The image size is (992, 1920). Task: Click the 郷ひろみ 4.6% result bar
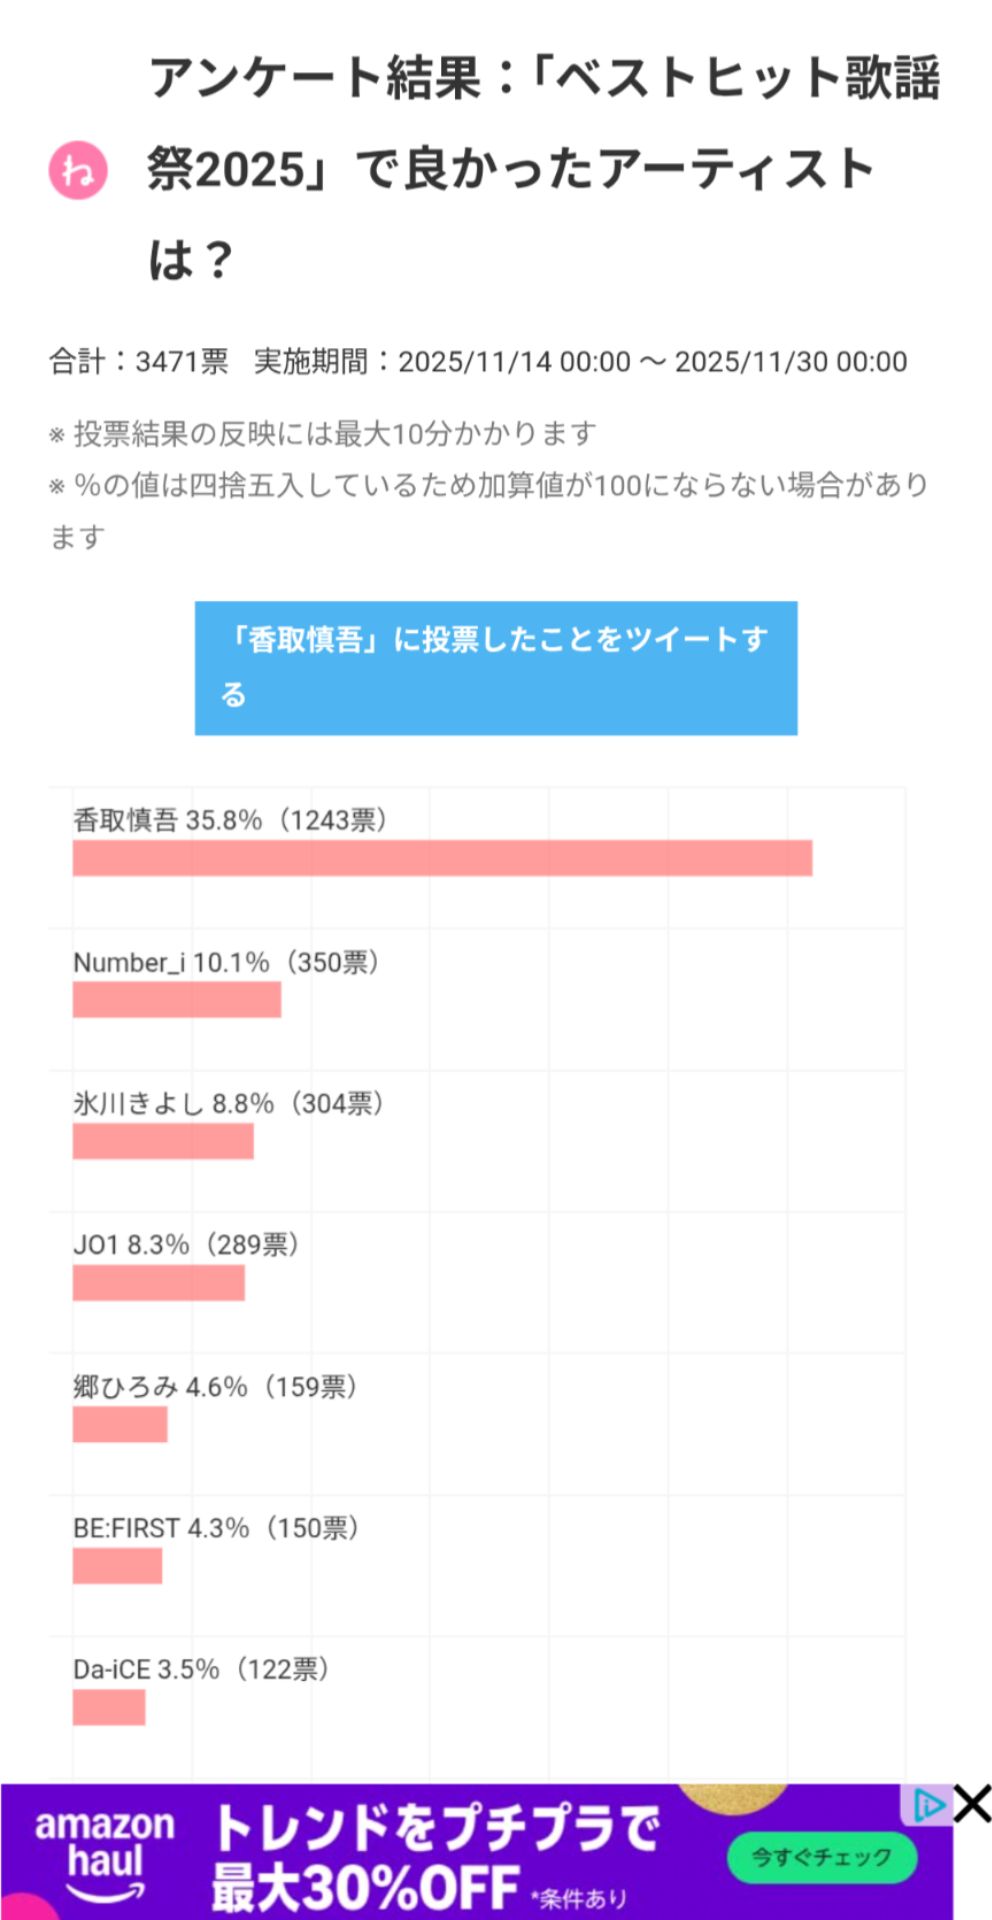tap(120, 1424)
